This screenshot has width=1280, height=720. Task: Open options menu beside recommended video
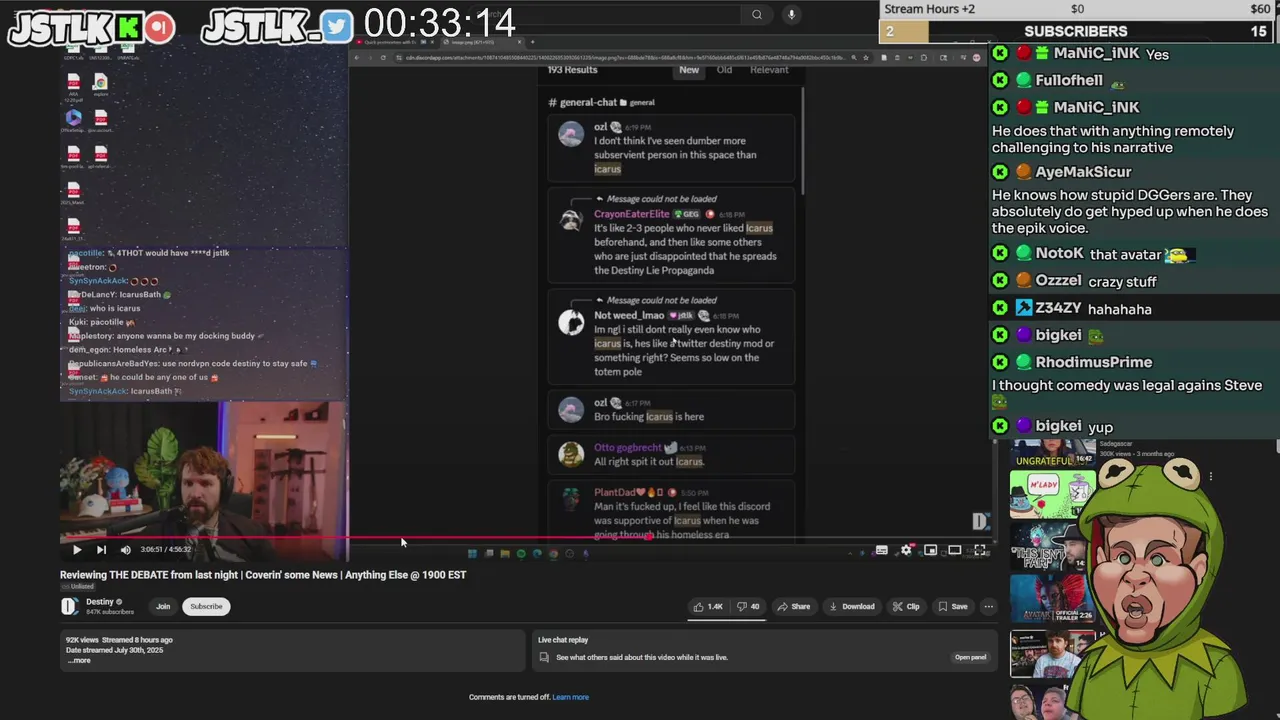pyautogui.click(x=1211, y=477)
